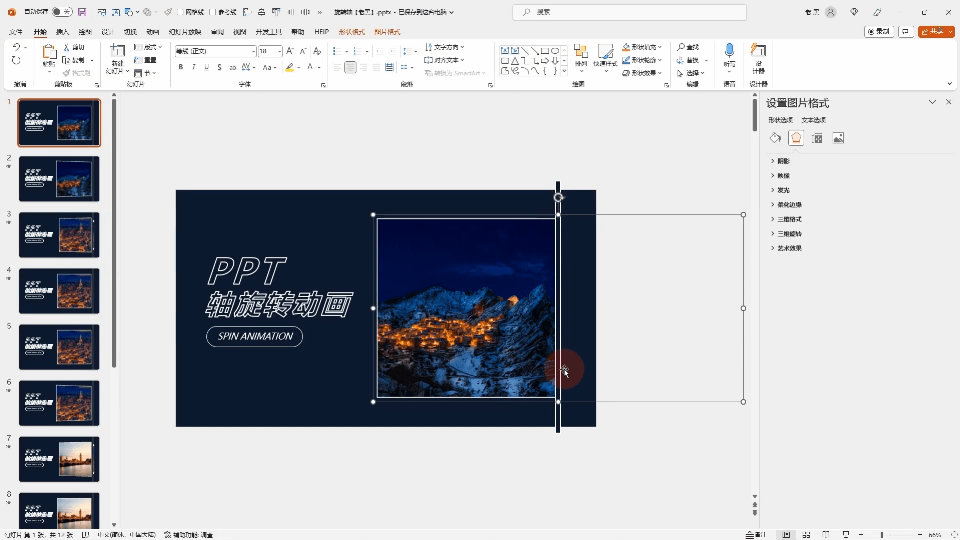Select slide 7 thumbnail
Screen dimensions: 960x540
59,459
